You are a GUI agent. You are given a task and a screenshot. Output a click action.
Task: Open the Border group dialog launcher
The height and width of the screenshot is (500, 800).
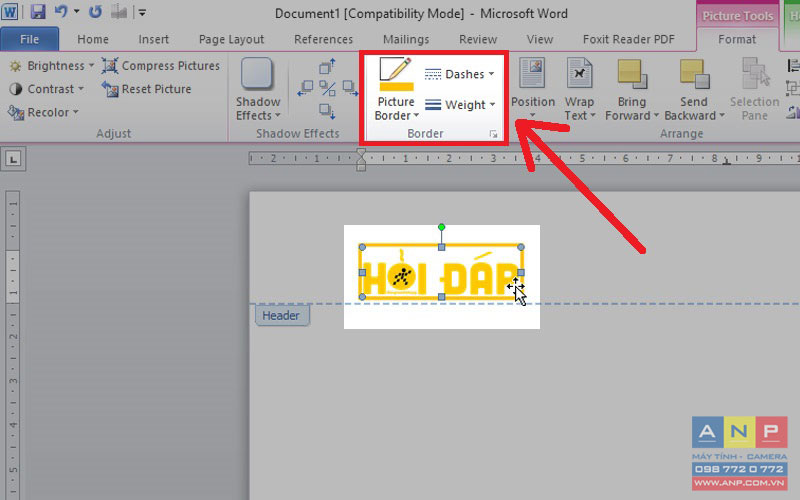493,134
